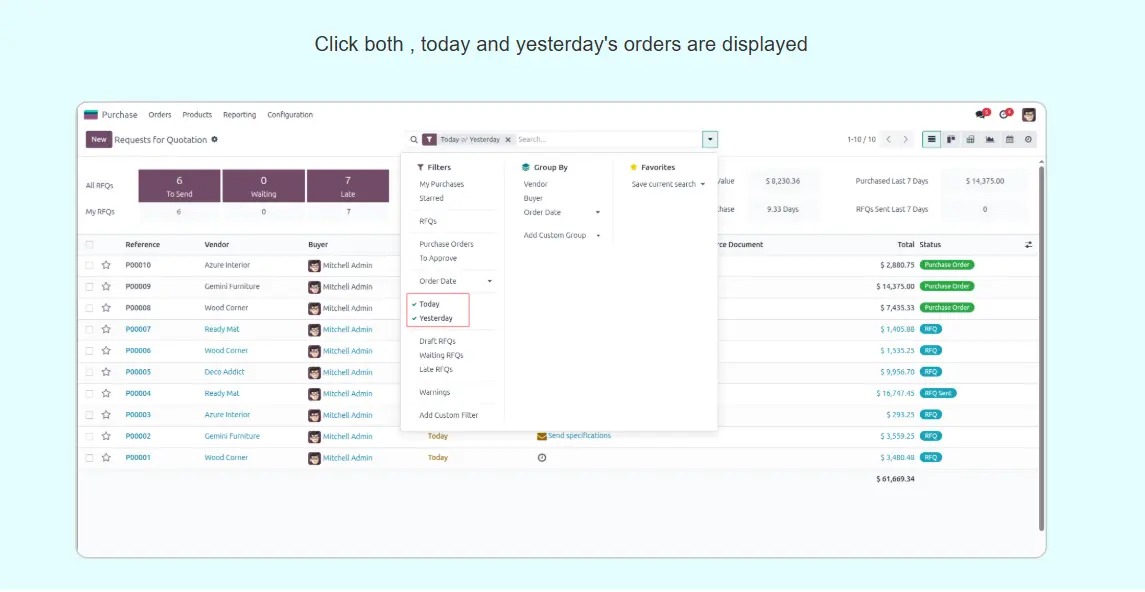Click the gear icon beside Requests for Quotation

click(214, 140)
